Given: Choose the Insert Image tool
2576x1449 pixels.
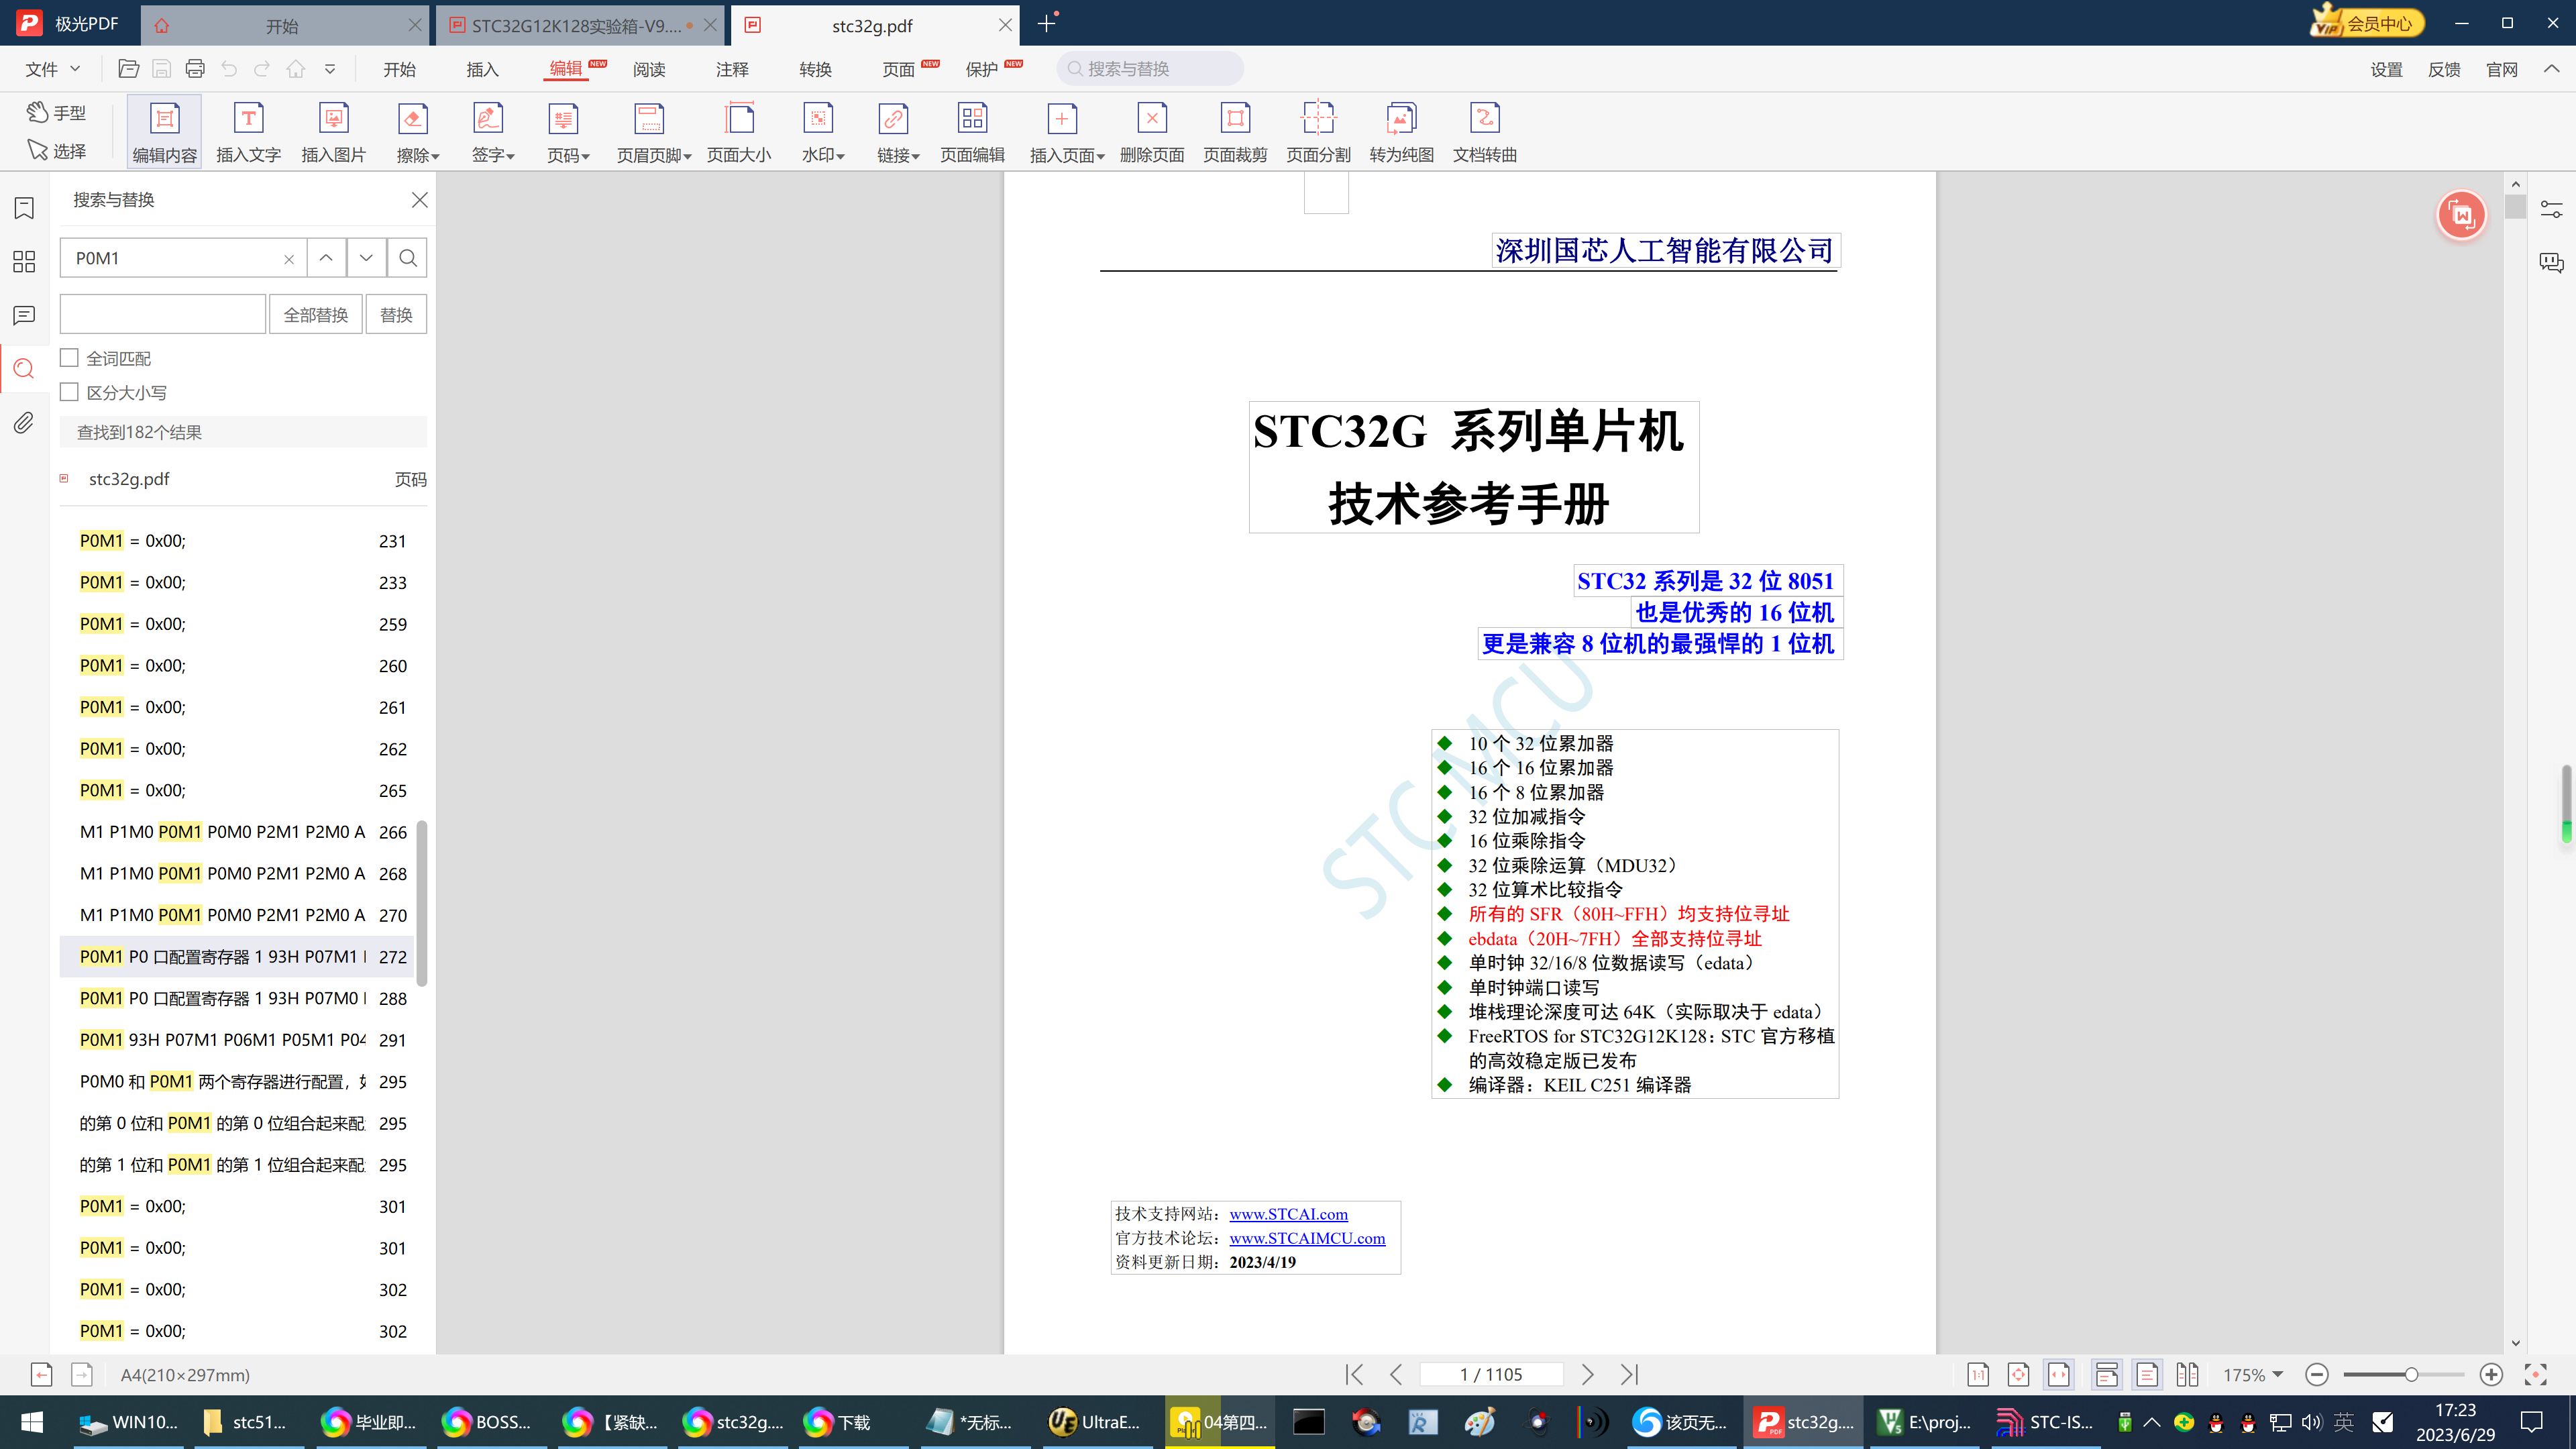Looking at the screenshot, I should pos(333,131).
